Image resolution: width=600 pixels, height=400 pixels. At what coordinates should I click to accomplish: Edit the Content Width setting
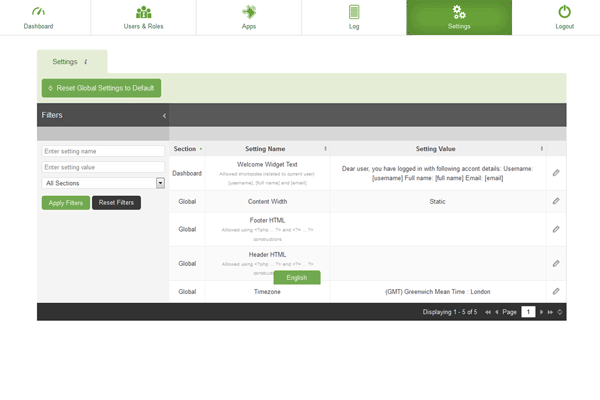tap(556, 201)
